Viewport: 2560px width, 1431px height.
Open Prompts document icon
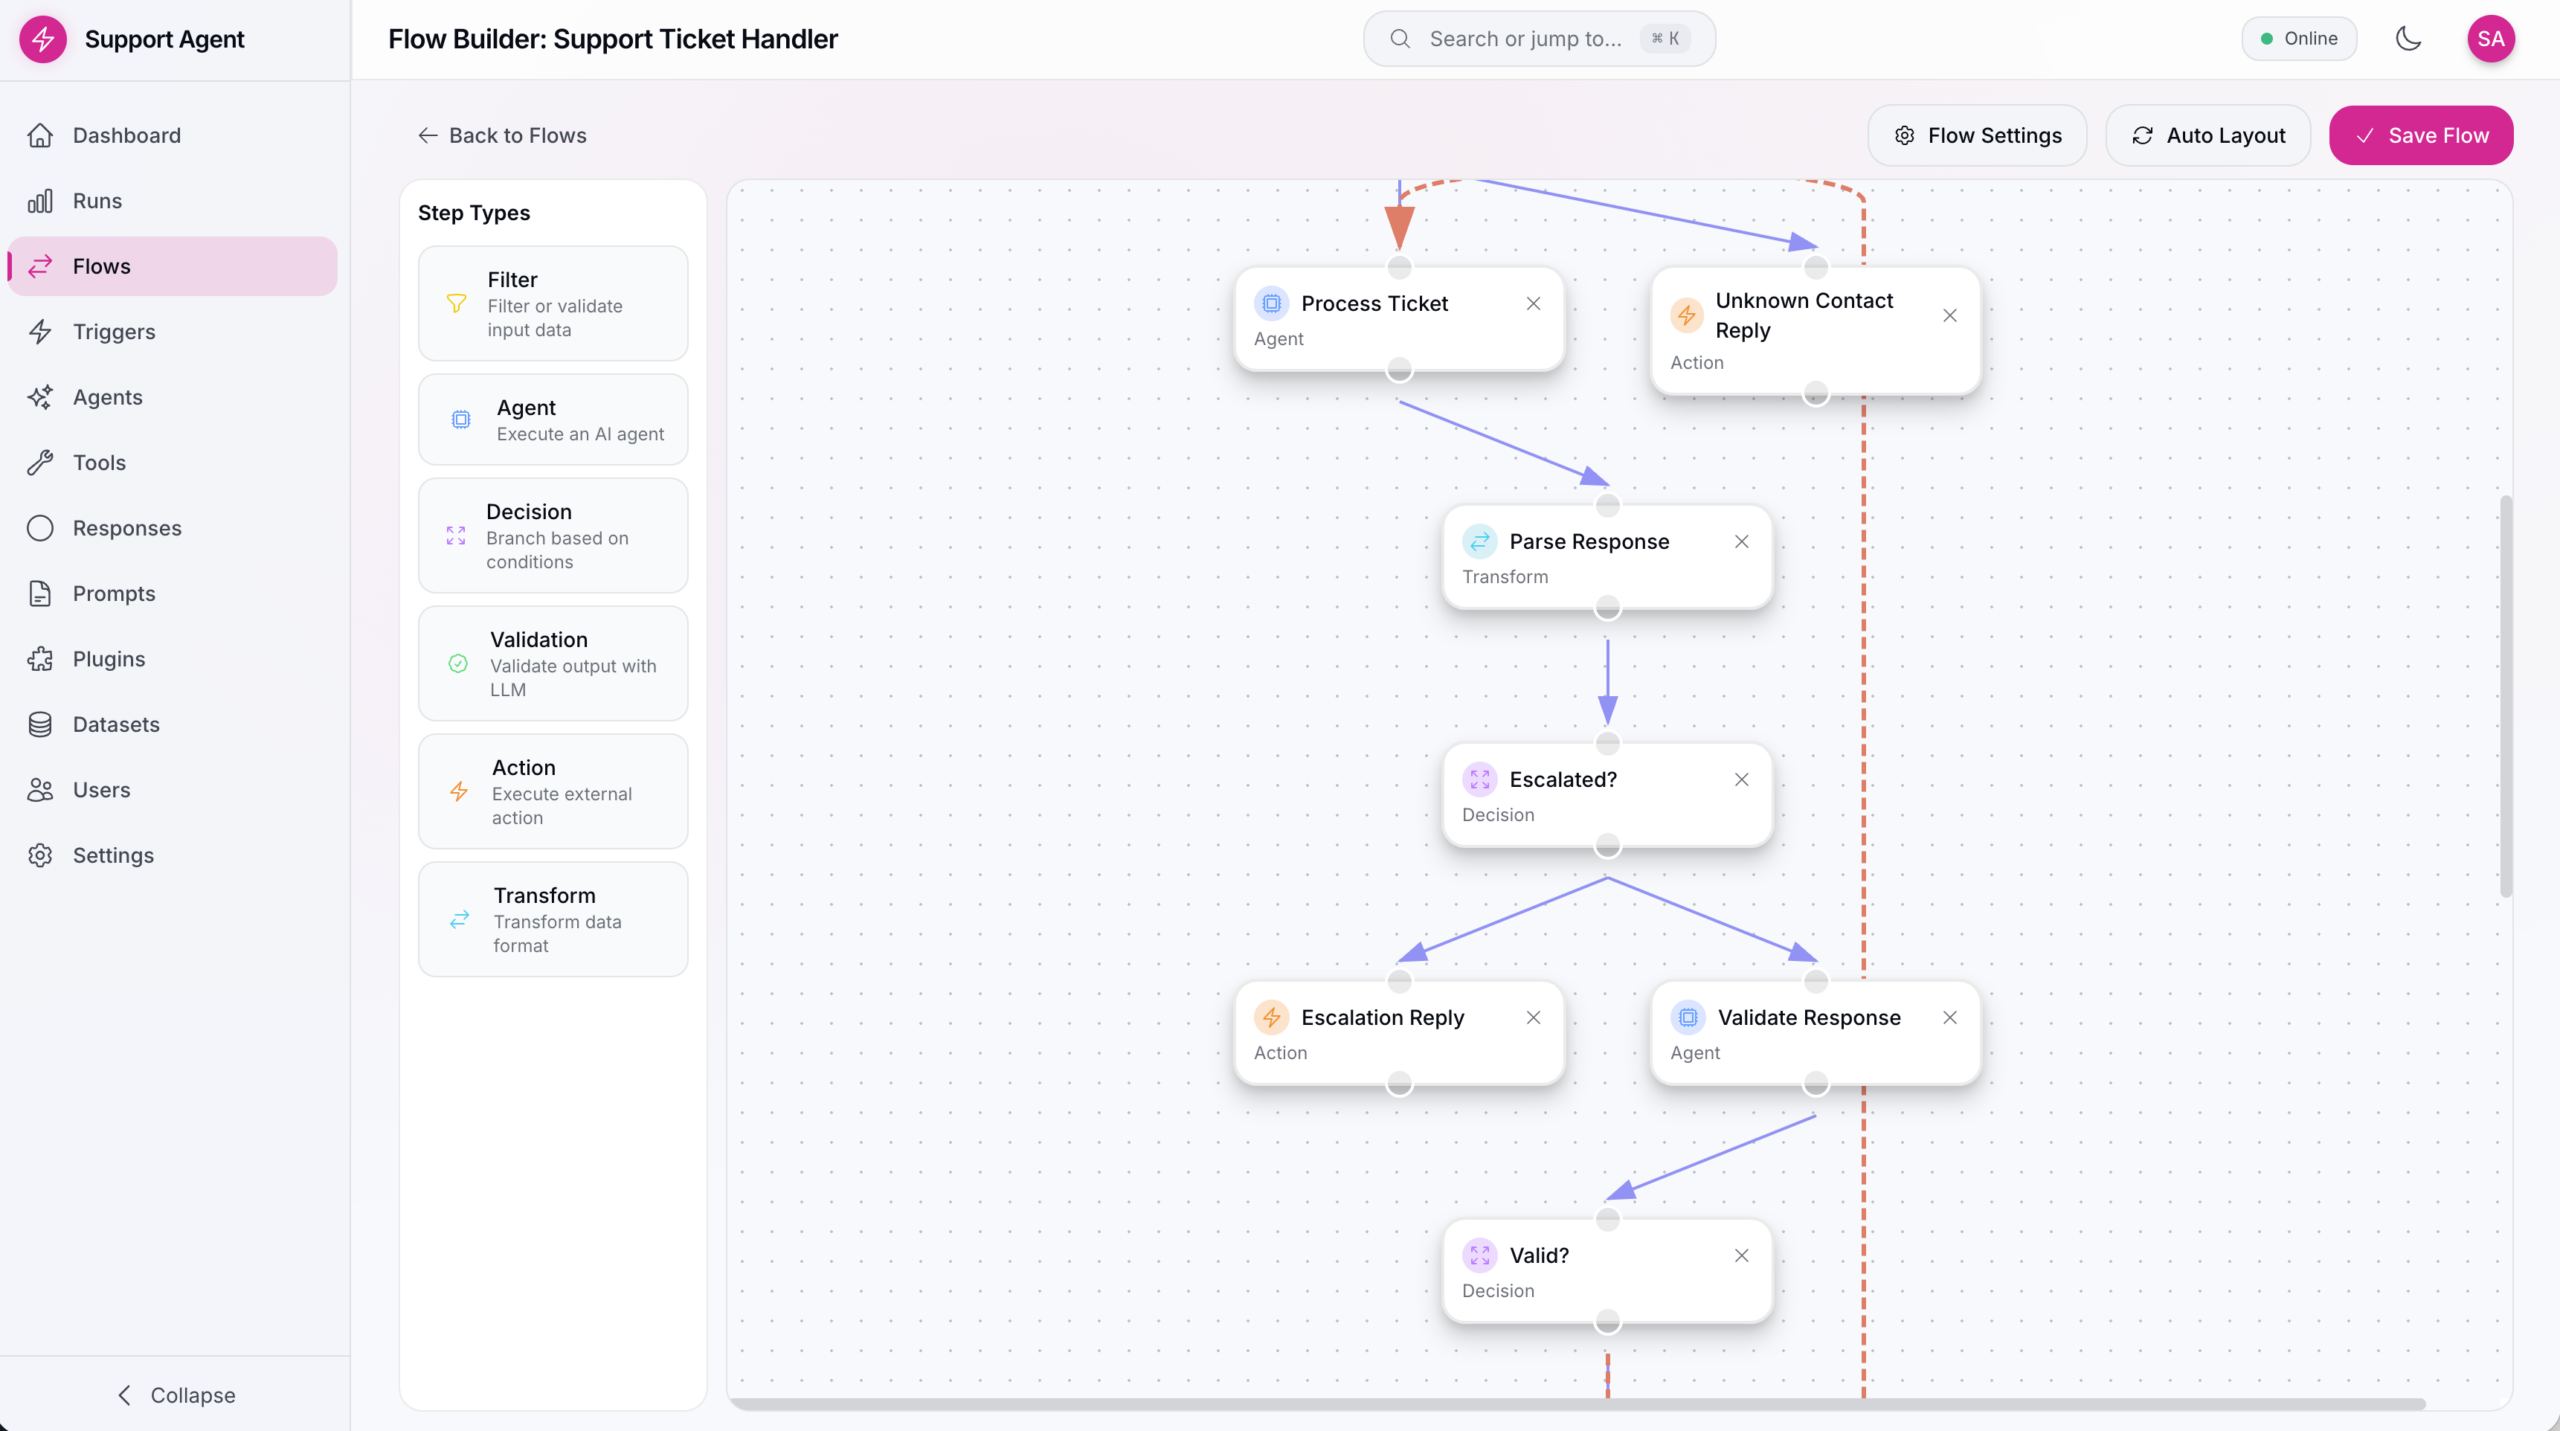coord(40,594)
